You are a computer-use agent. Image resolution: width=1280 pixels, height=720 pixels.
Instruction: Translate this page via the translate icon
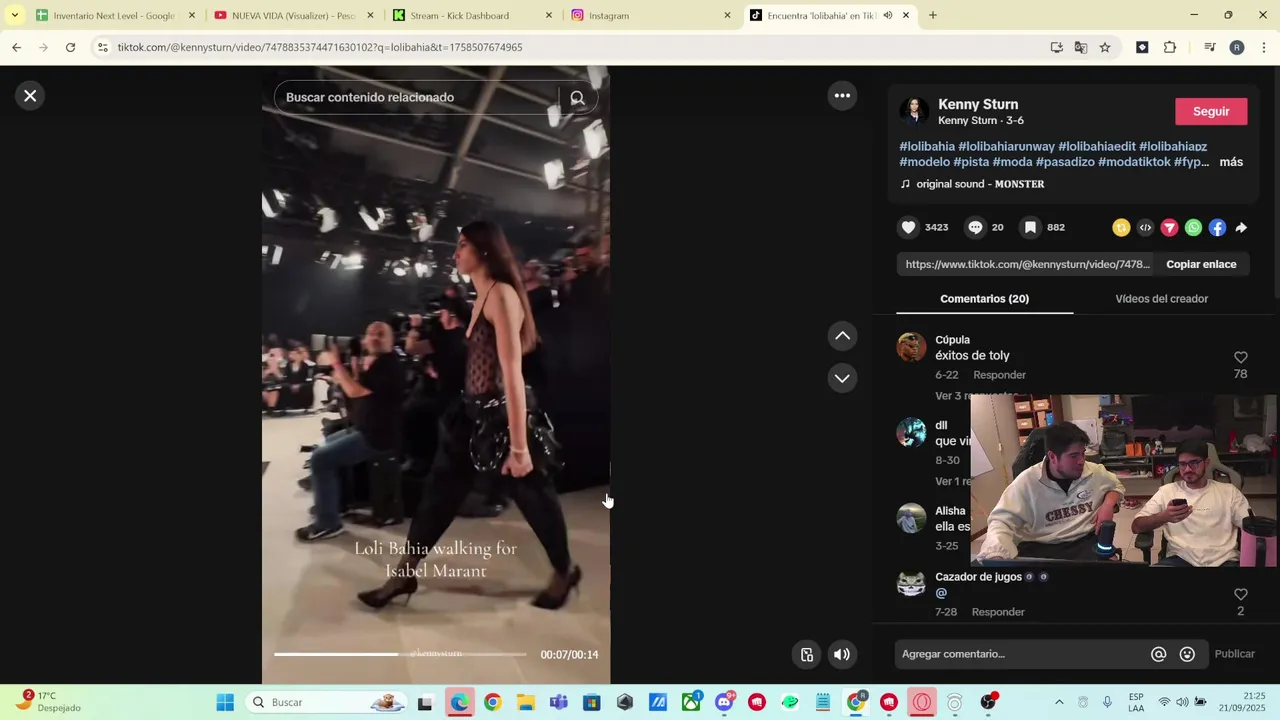[1081, 47]
